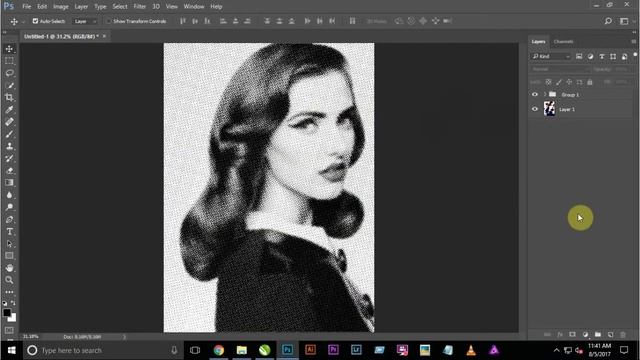Filter layers by adjustment layers icon
Viewport: 640px width, 360px height.
[x=590, y=56]
